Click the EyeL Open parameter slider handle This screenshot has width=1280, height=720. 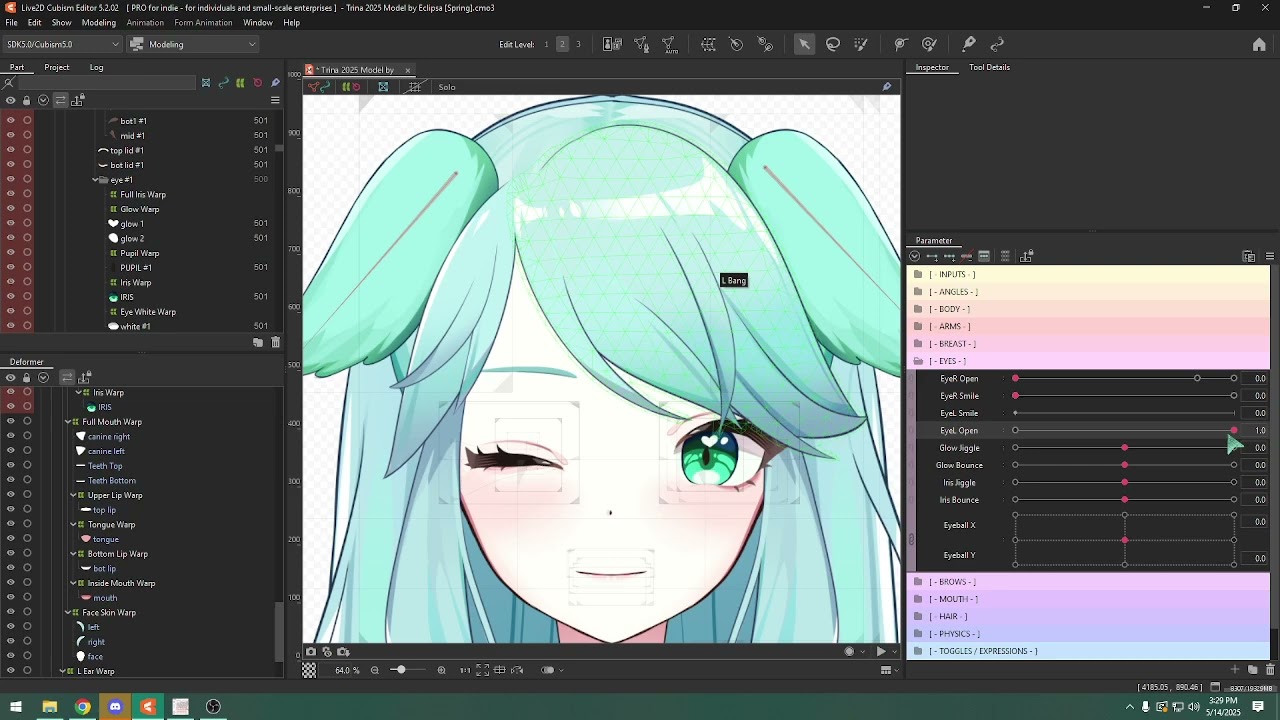pos(1233,431)
